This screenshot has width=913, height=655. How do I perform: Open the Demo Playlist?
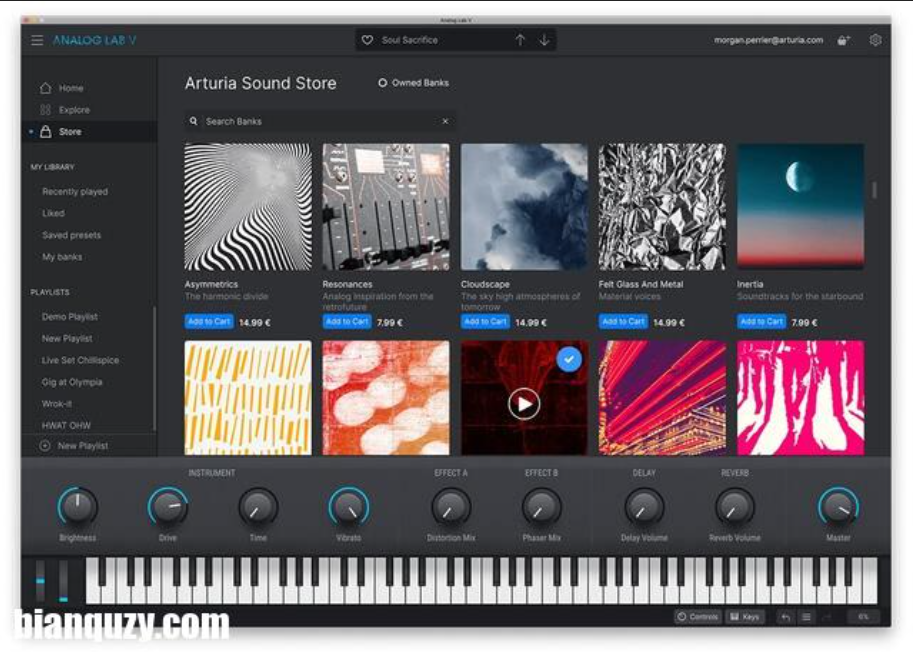coord(70,317)
